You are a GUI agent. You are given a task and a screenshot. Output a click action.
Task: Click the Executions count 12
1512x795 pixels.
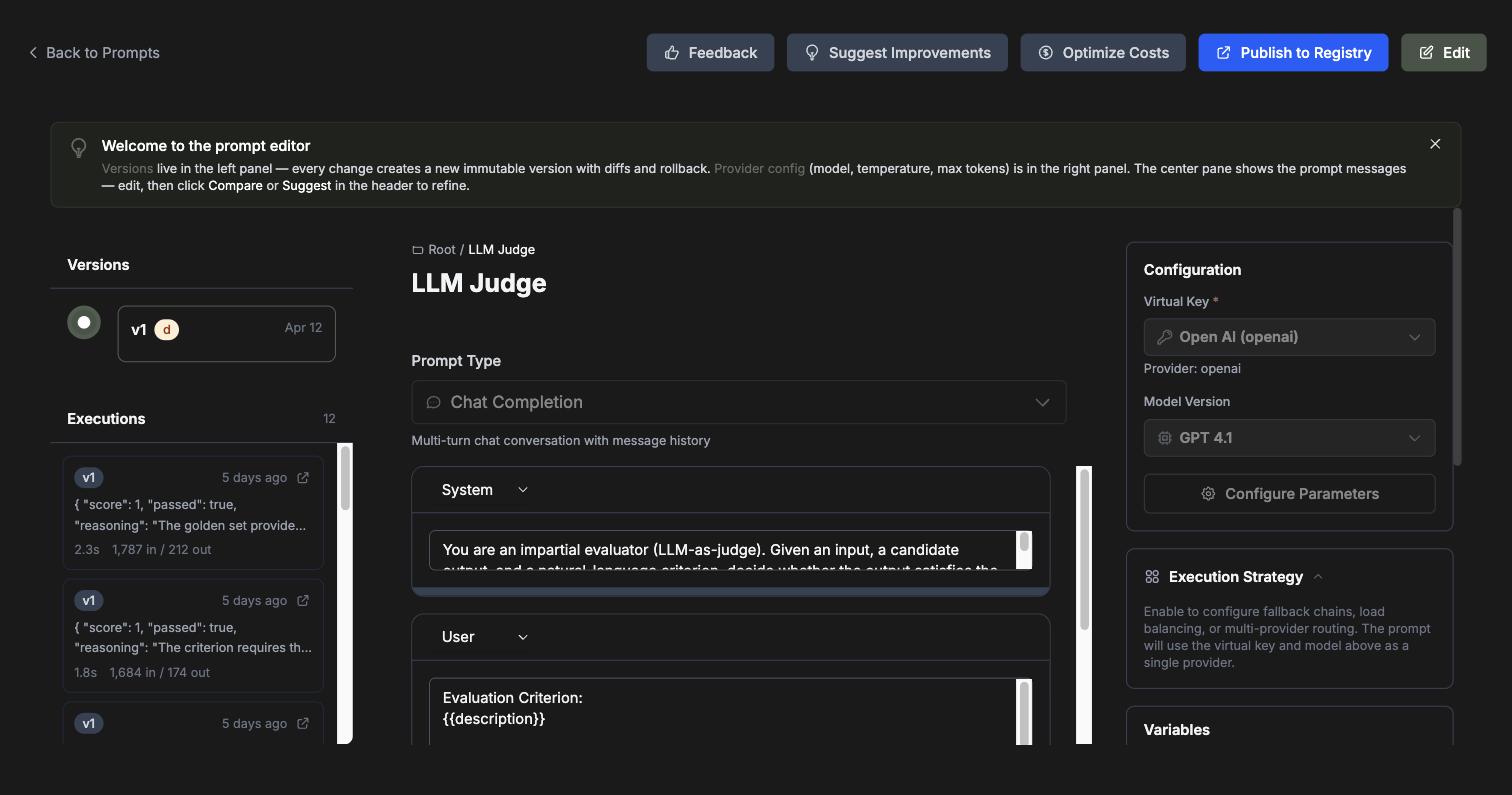pyautogui.click(x=329, y=419)
